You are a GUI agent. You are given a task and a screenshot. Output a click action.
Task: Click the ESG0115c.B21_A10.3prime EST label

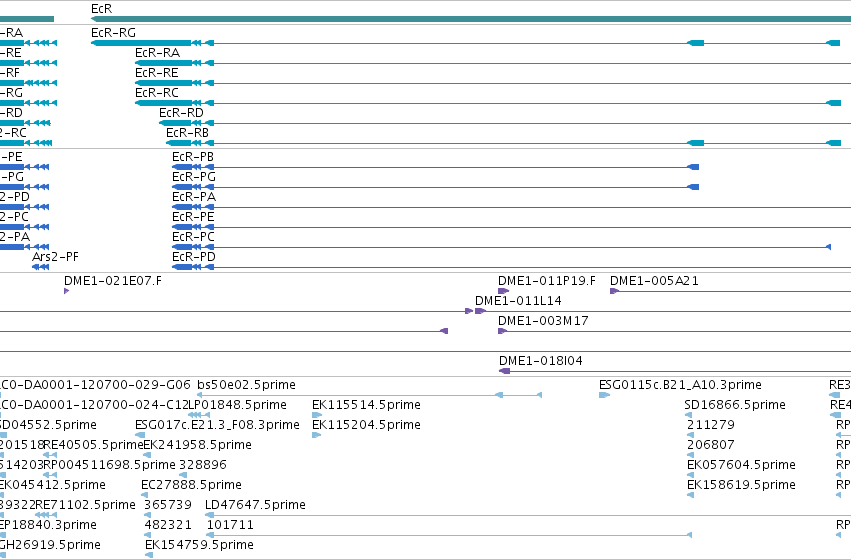(x=681, y=385)
